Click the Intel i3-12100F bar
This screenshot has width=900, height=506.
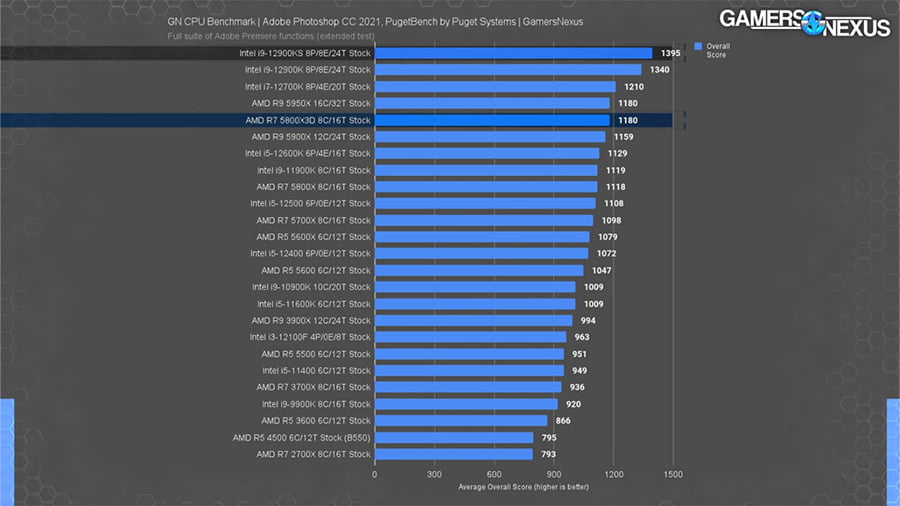(x=470, y=337)
